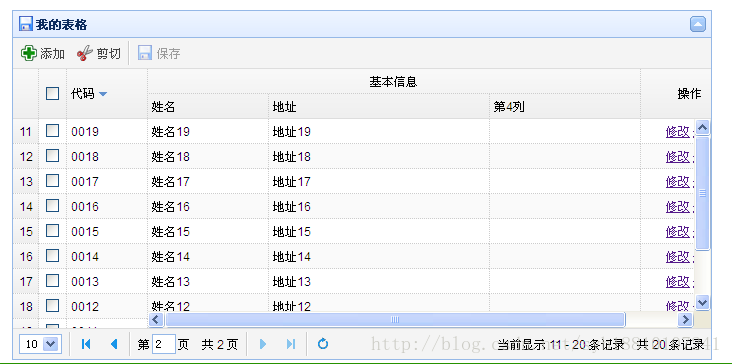
Task: Click 修改 link in row 0013
Action: 678,281
